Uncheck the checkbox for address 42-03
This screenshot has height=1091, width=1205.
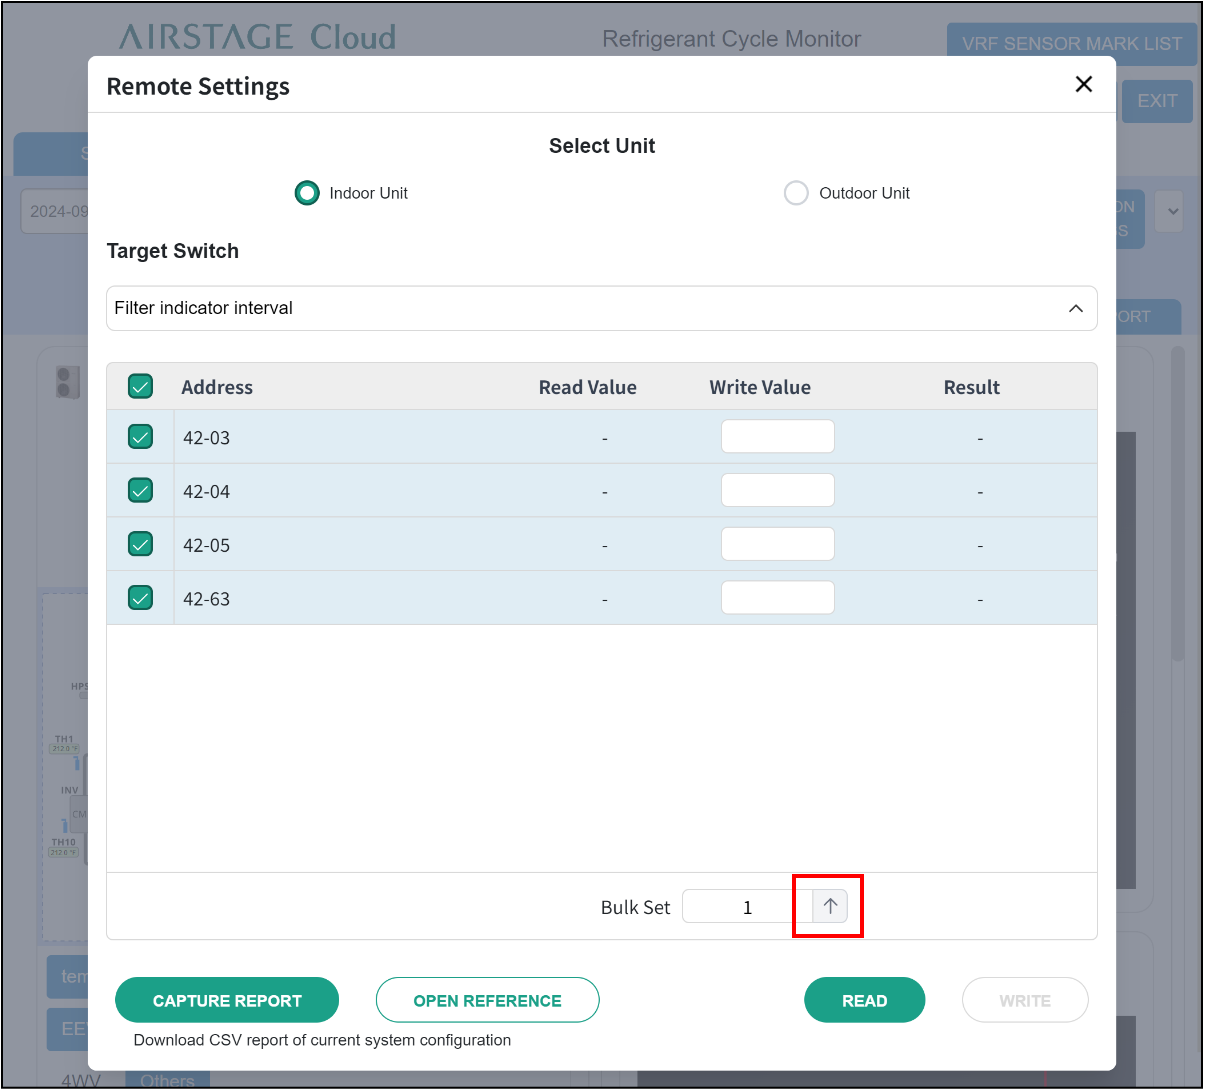point(141,437)
